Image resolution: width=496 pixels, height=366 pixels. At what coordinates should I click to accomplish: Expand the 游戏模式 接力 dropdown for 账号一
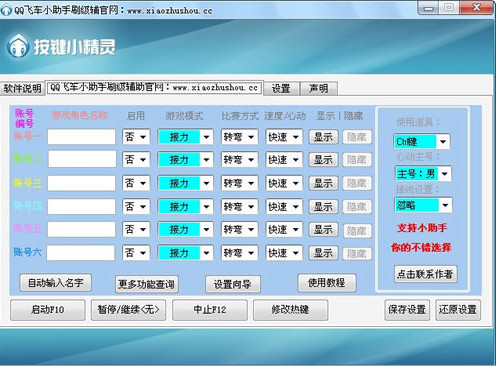[185, 137]
